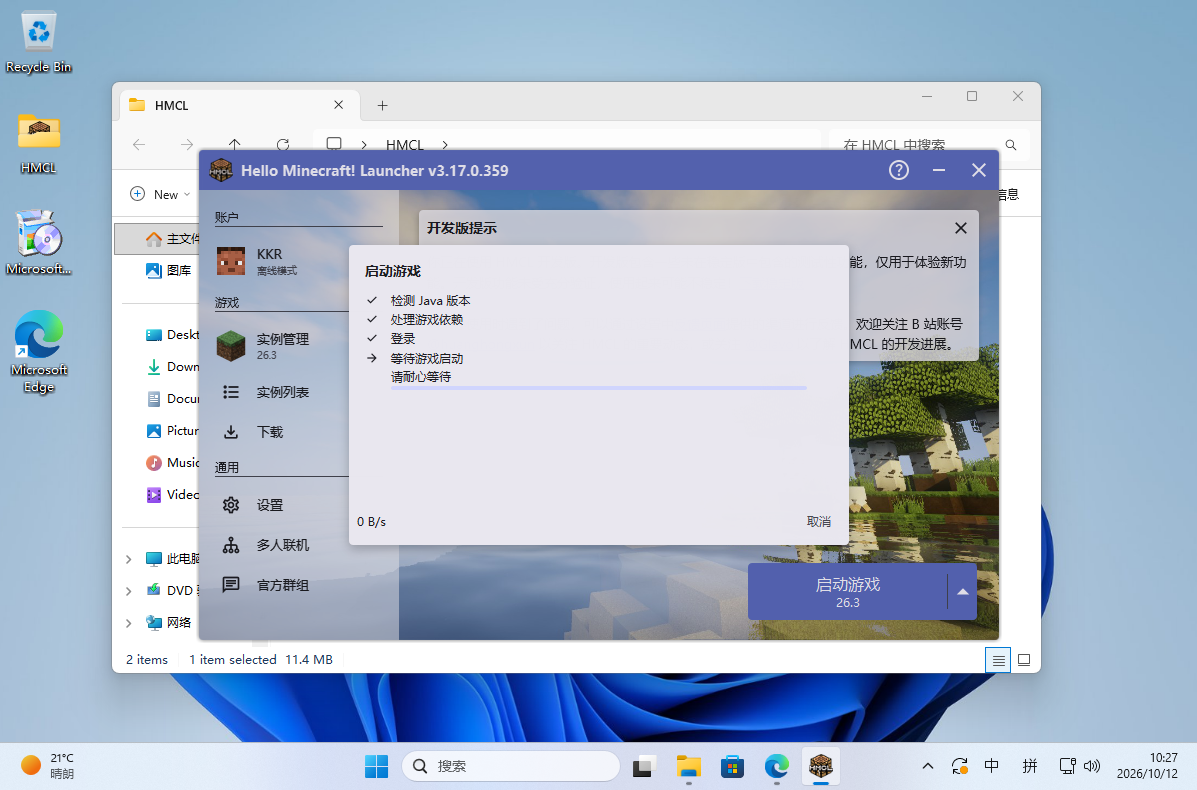Add a new Explorer tab
This screenshot has height=790, width=1197.
382,105
